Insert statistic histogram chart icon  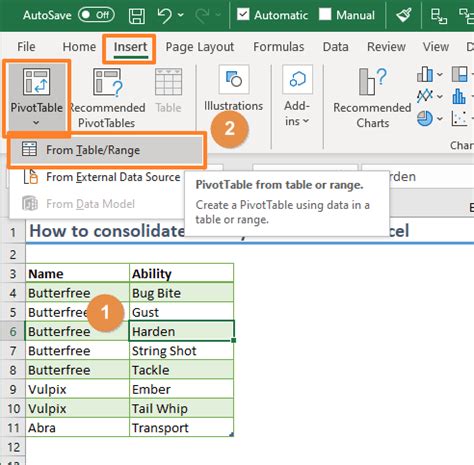459,96
